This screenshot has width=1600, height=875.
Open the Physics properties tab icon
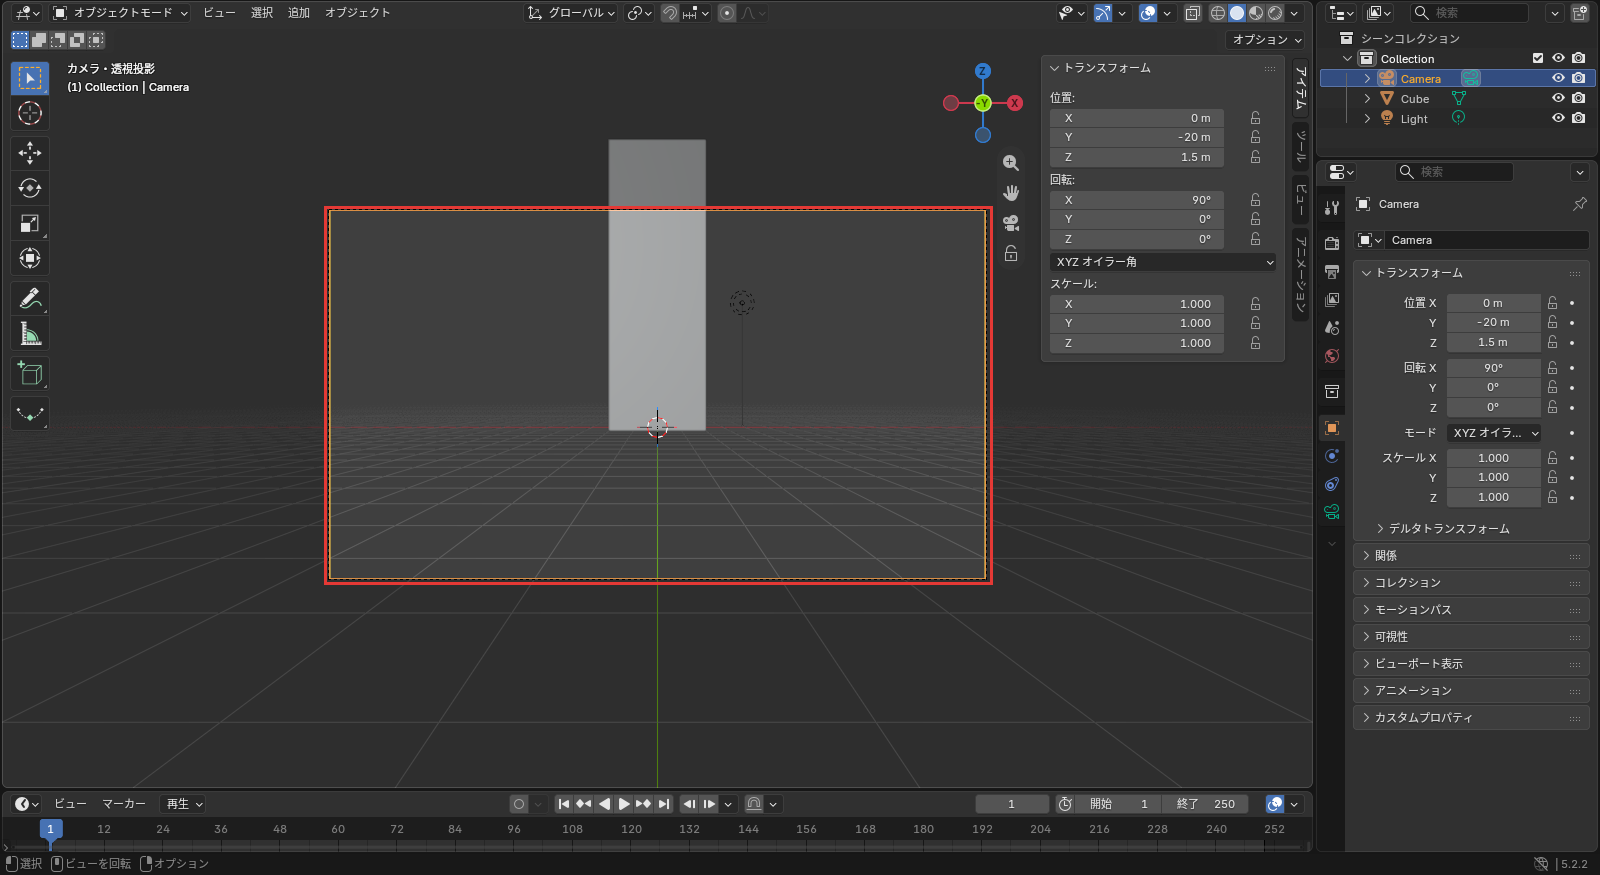click(x=1332, y=456)
